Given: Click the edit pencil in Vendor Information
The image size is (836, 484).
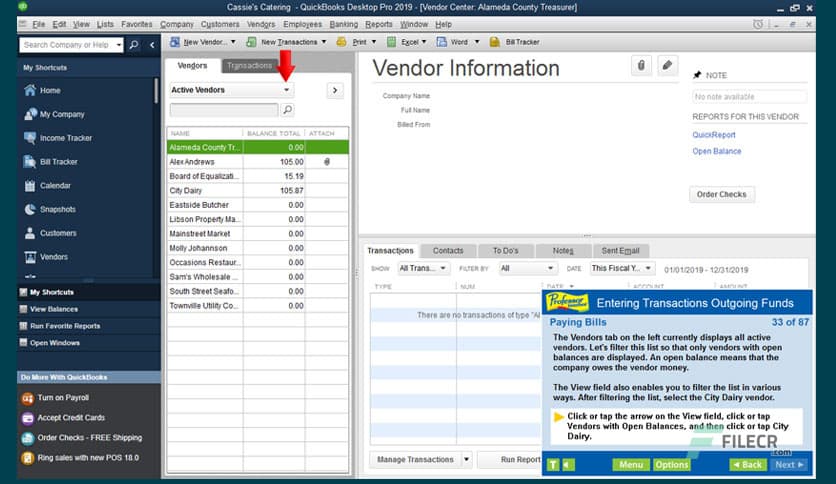Looking at the screenshot, I should tap(667, 66).
